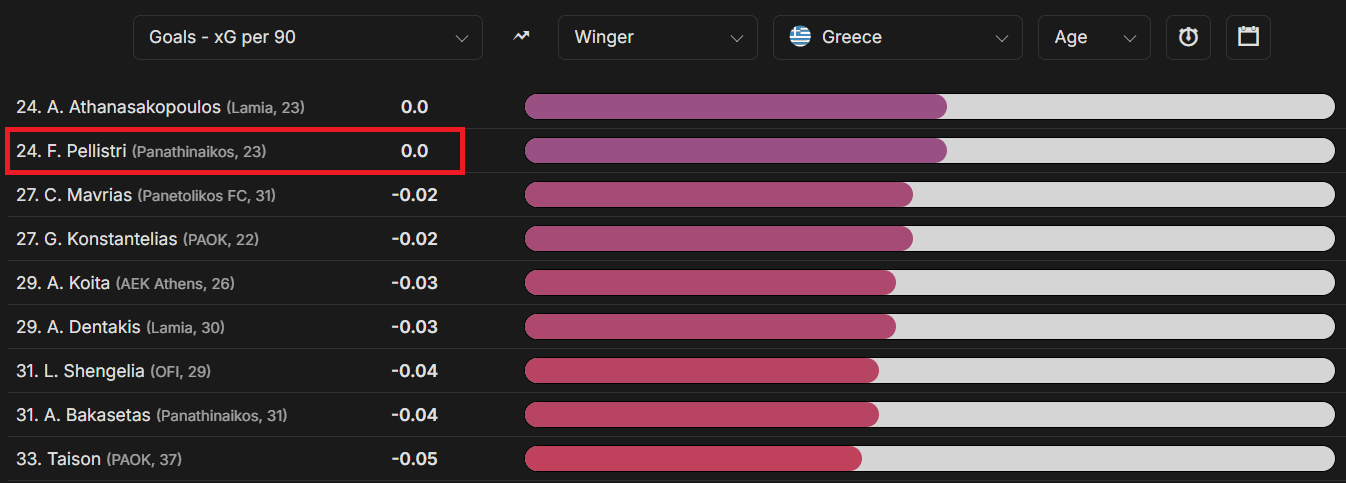Image resolution: width=1346 pixels, height=483 pixels.
Task: Open G. Konstantelias PAOK entry
Action: pos(138,239)
